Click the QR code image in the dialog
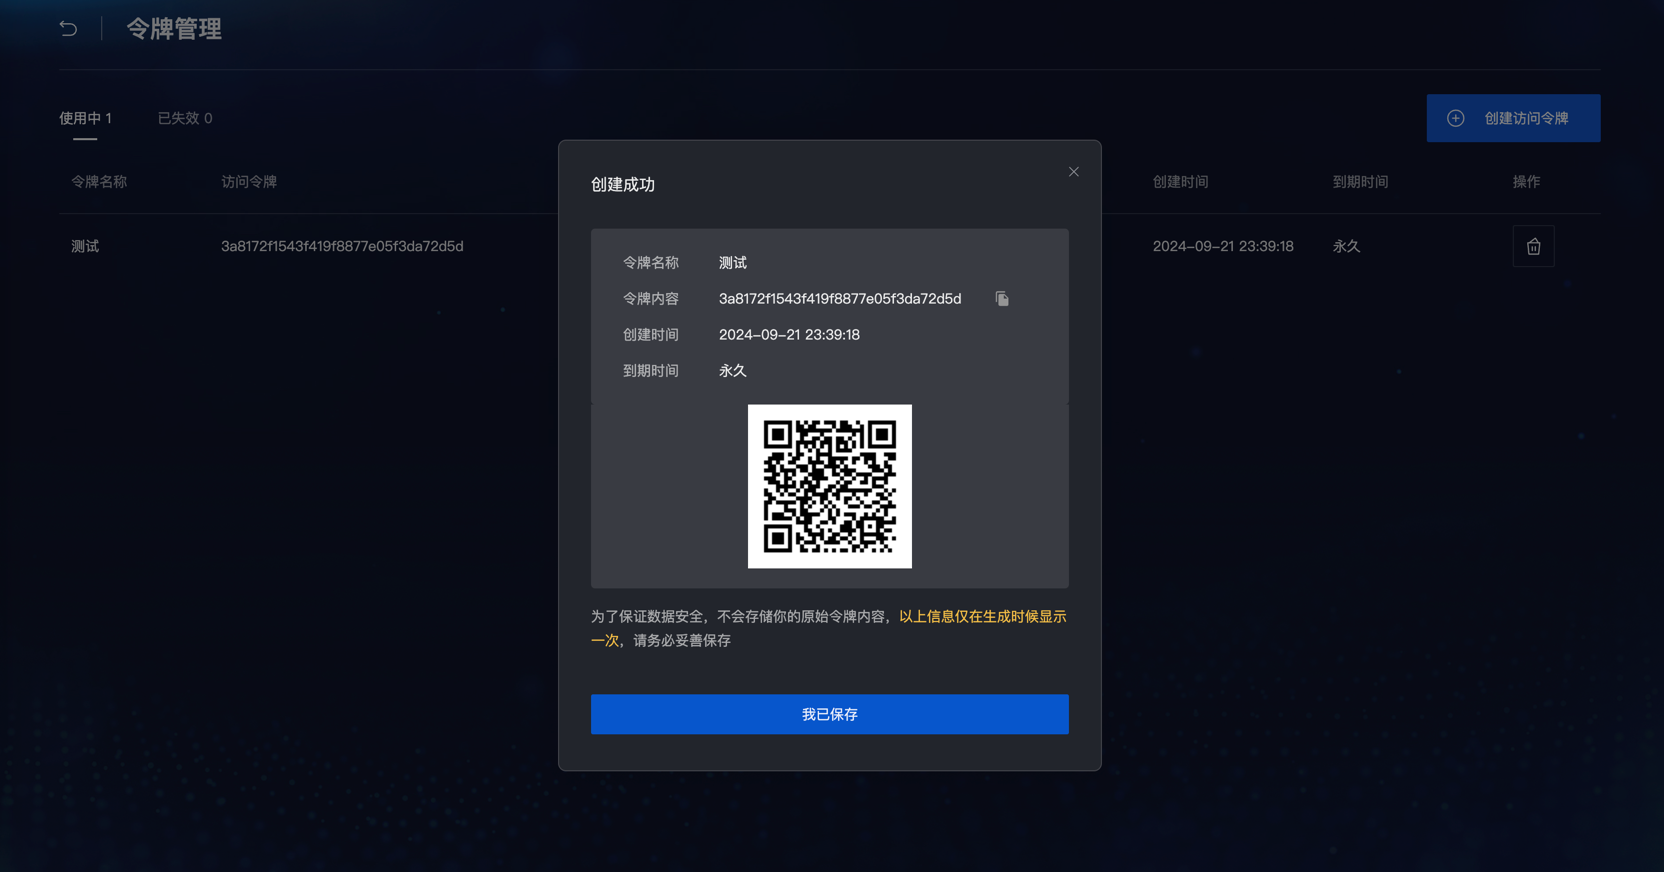 click(x=829, y=486)
